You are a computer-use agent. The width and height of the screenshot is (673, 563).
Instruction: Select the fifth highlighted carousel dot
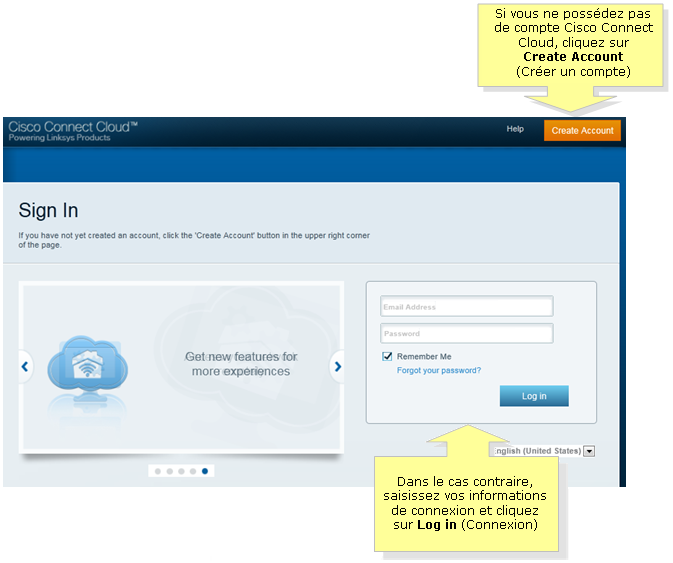[205, 470]
